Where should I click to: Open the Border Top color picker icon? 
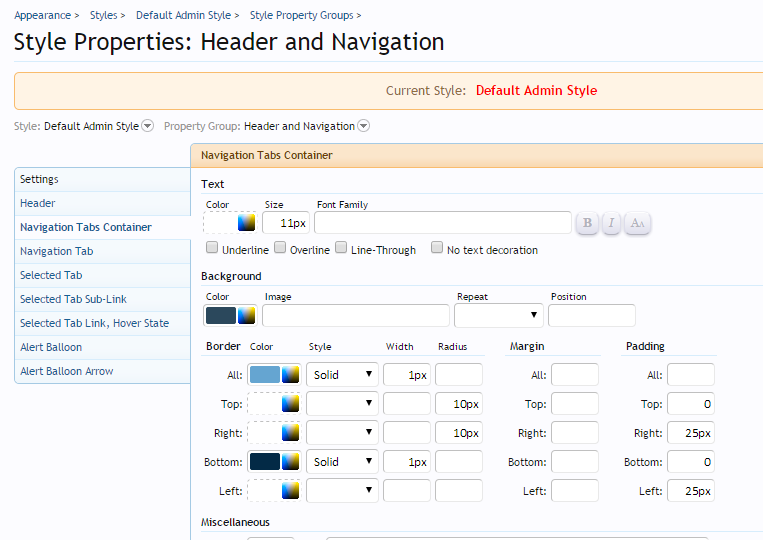291,404
